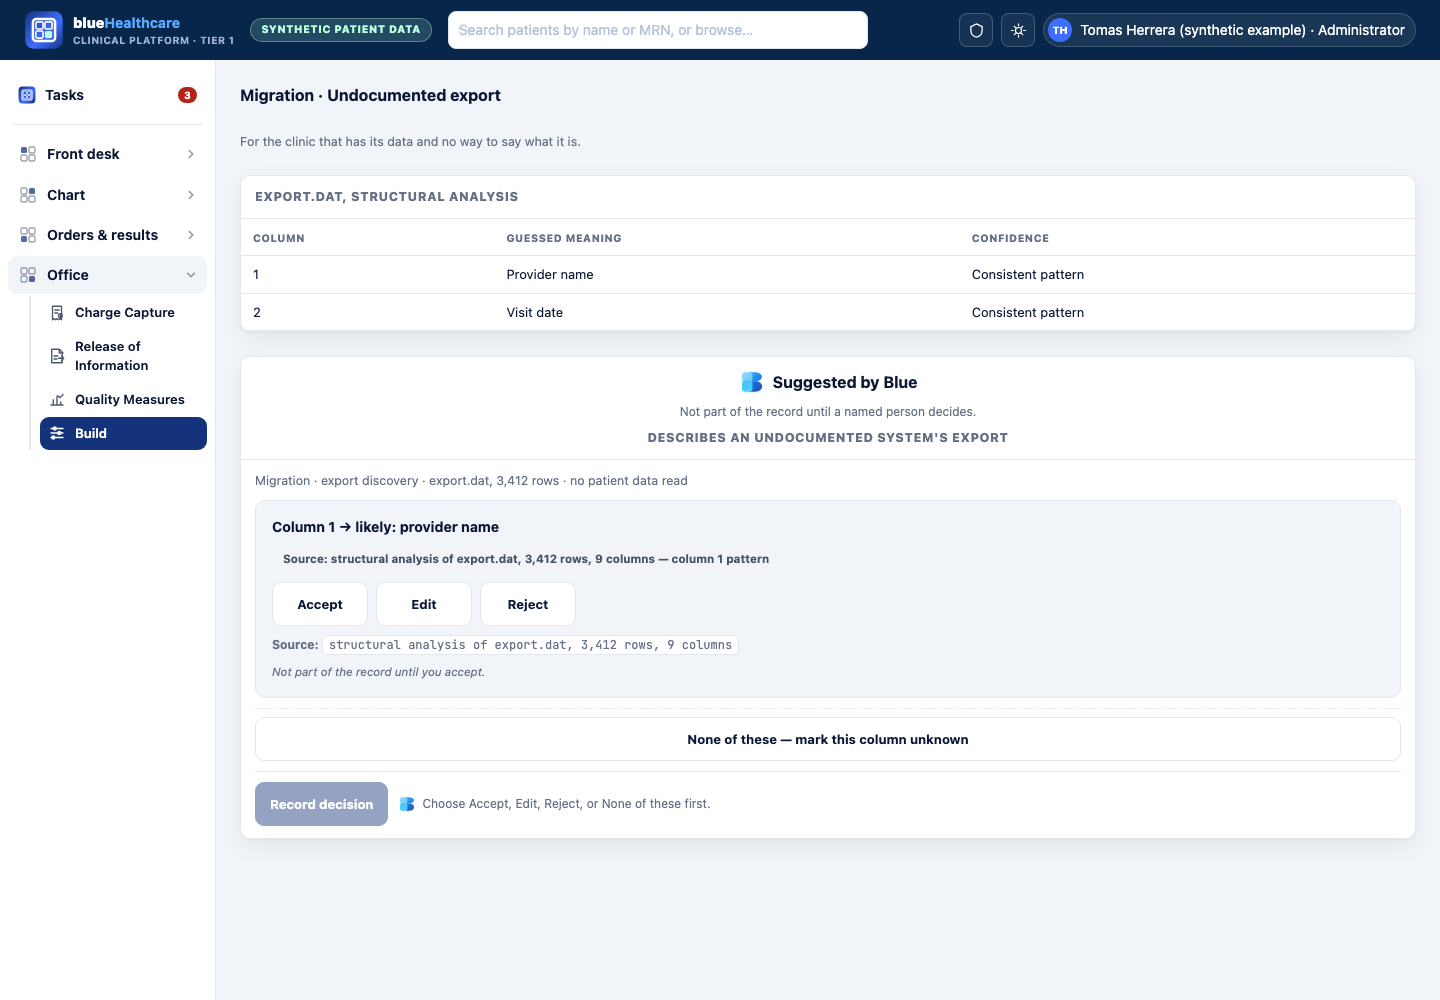Click the Chart grid icon
Viewport: 1440px width, 1000px height.
(28, 195)
